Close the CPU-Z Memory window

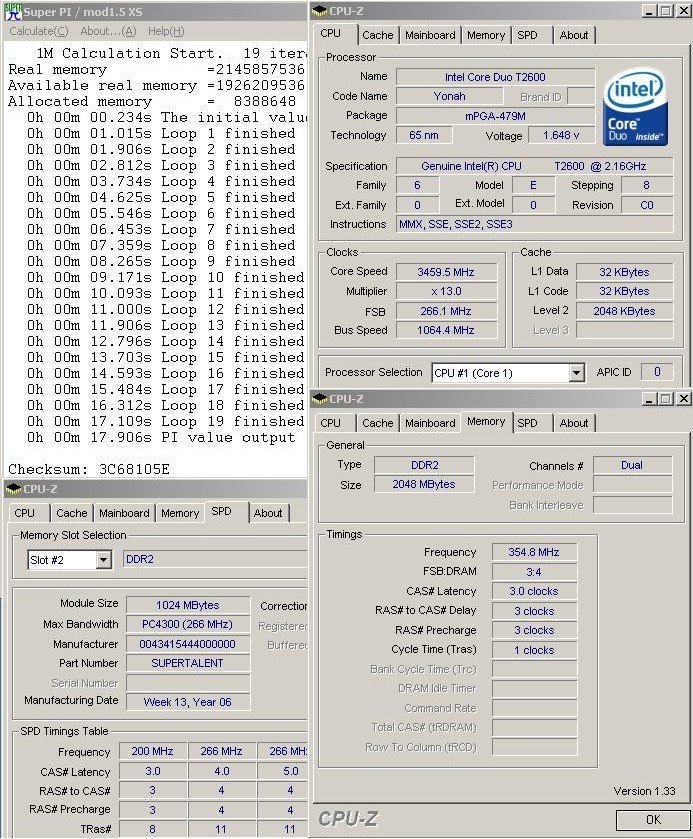[x=683, y=399]
